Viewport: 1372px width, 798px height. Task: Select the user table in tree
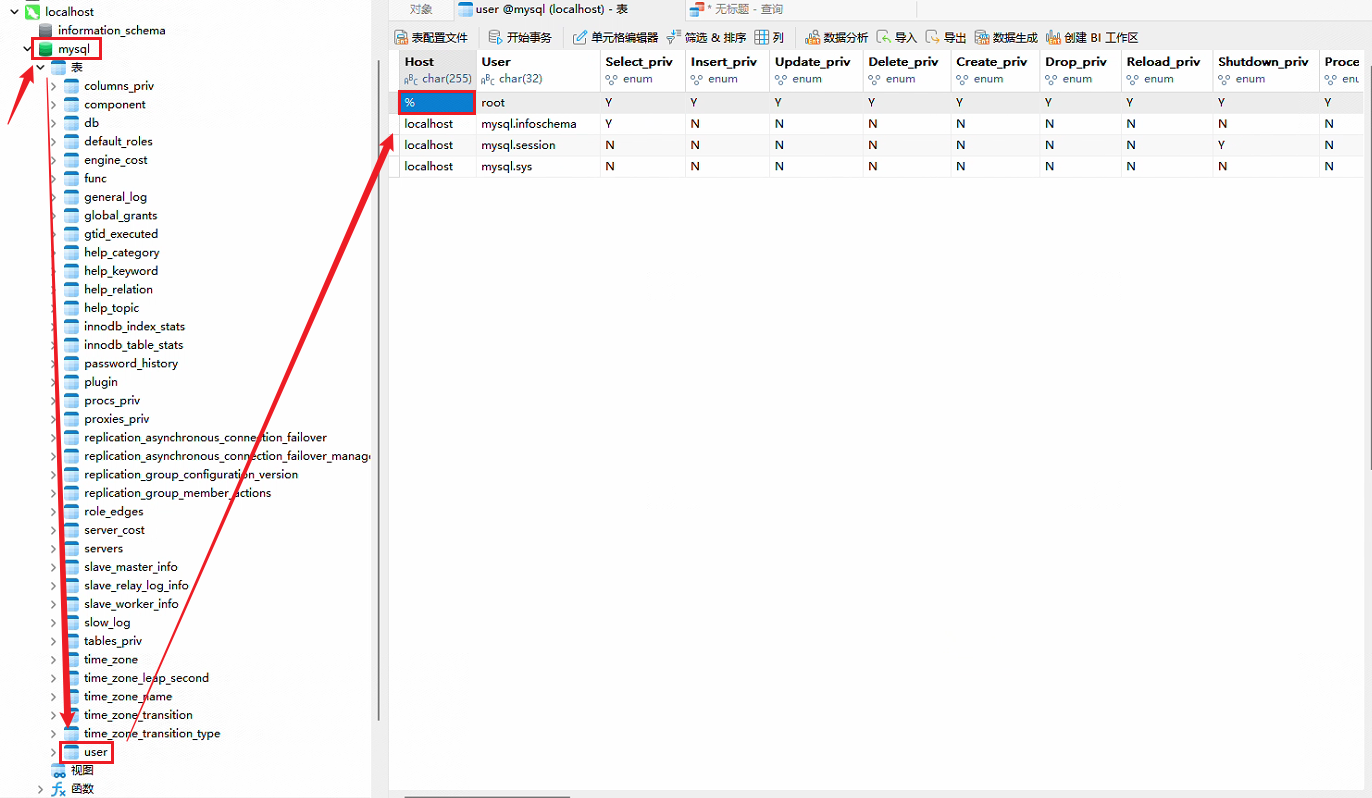pyautogui.click(x=95, y=752)
